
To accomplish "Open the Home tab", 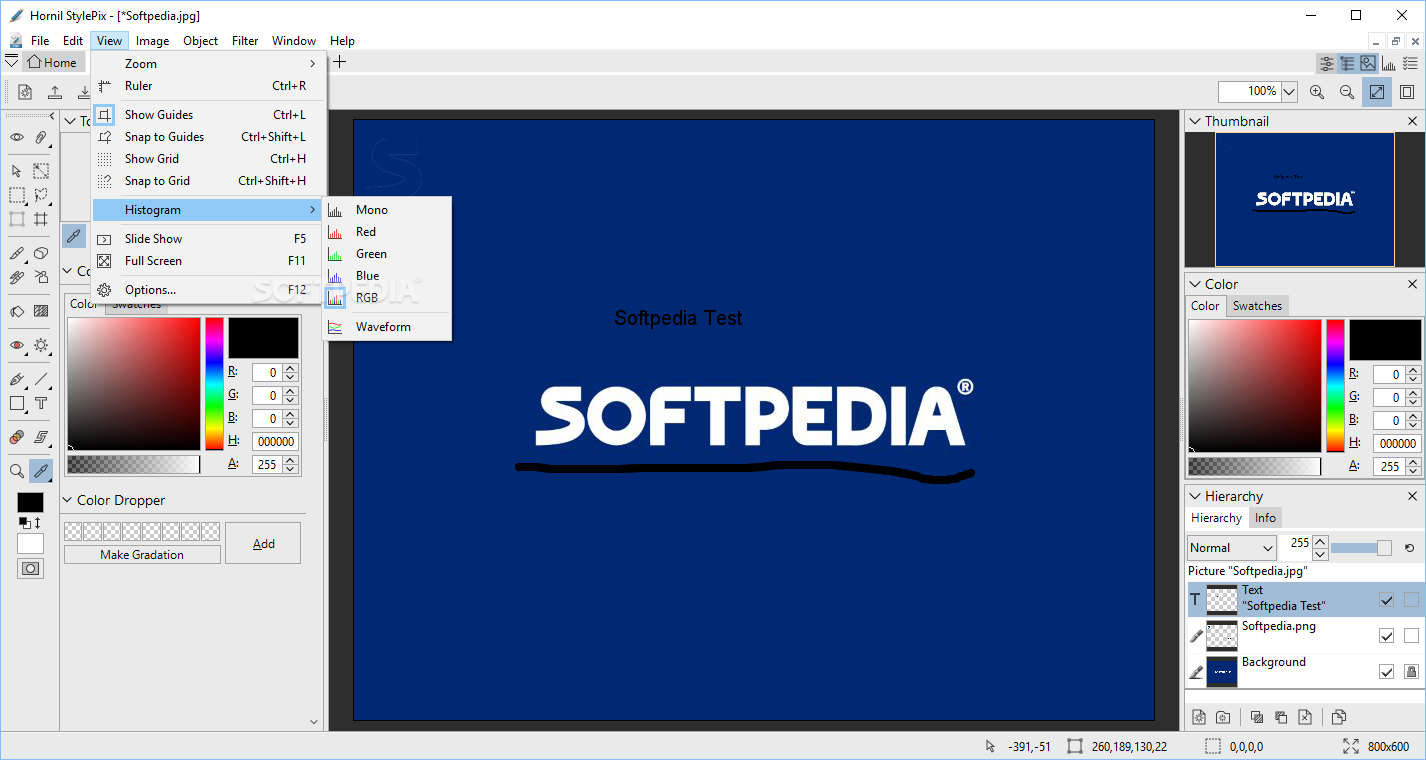I will tap(52, 62).
